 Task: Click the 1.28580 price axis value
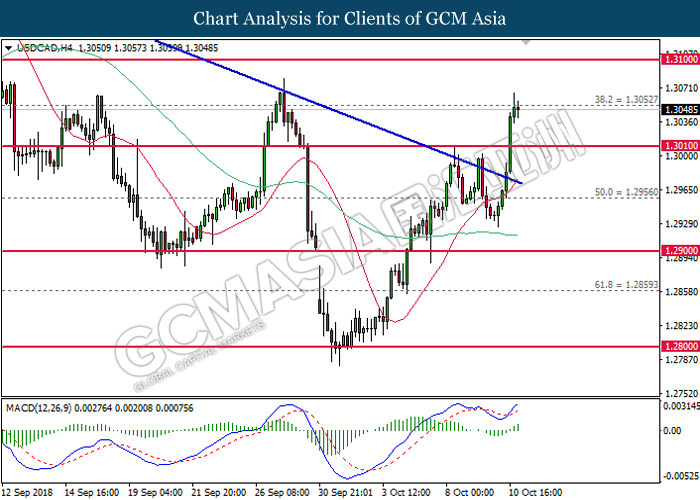[x=681, y=292]
